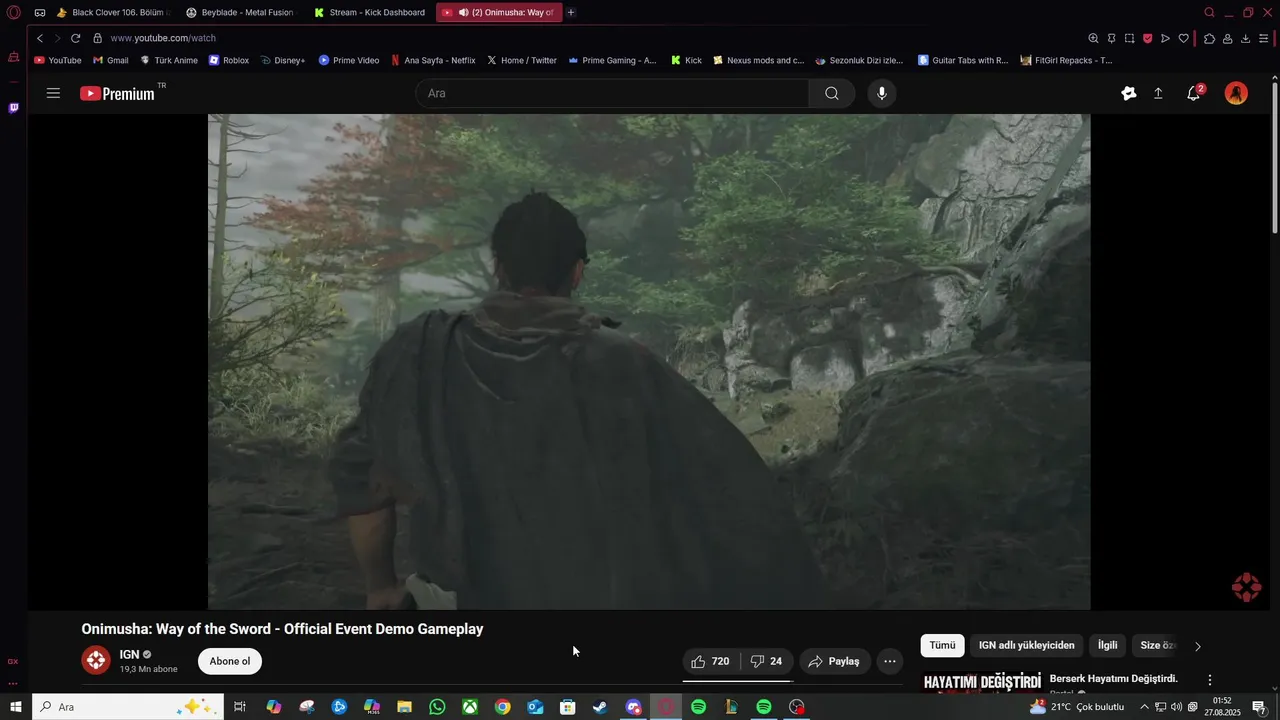Reload the page in browser toolbar
Image resolution: width=1280 pixels, height=720 pixels.
75,38
